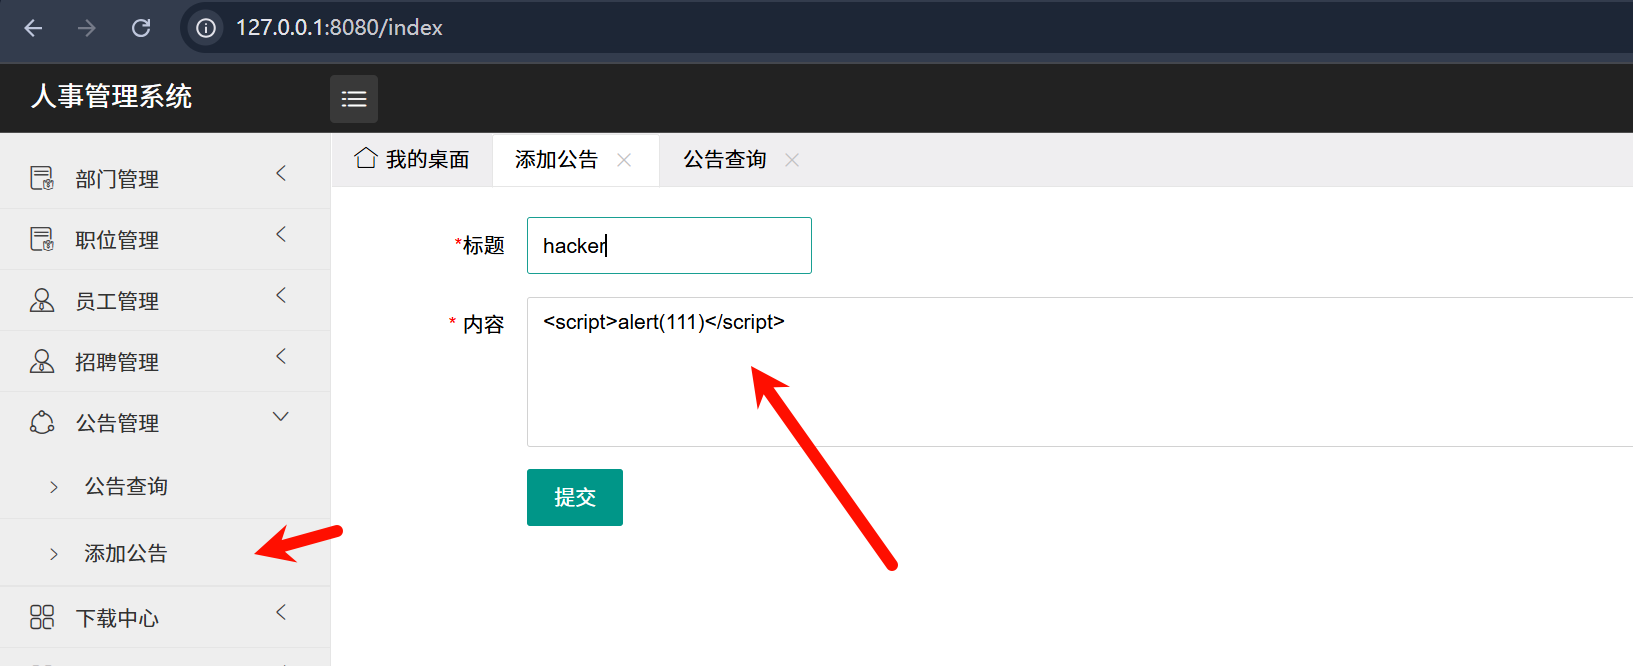Image resolution: width=1633 pixels, height=666 pixels.
Task: Expand the 下载中心 menu chevron
Action: point(281,613)
